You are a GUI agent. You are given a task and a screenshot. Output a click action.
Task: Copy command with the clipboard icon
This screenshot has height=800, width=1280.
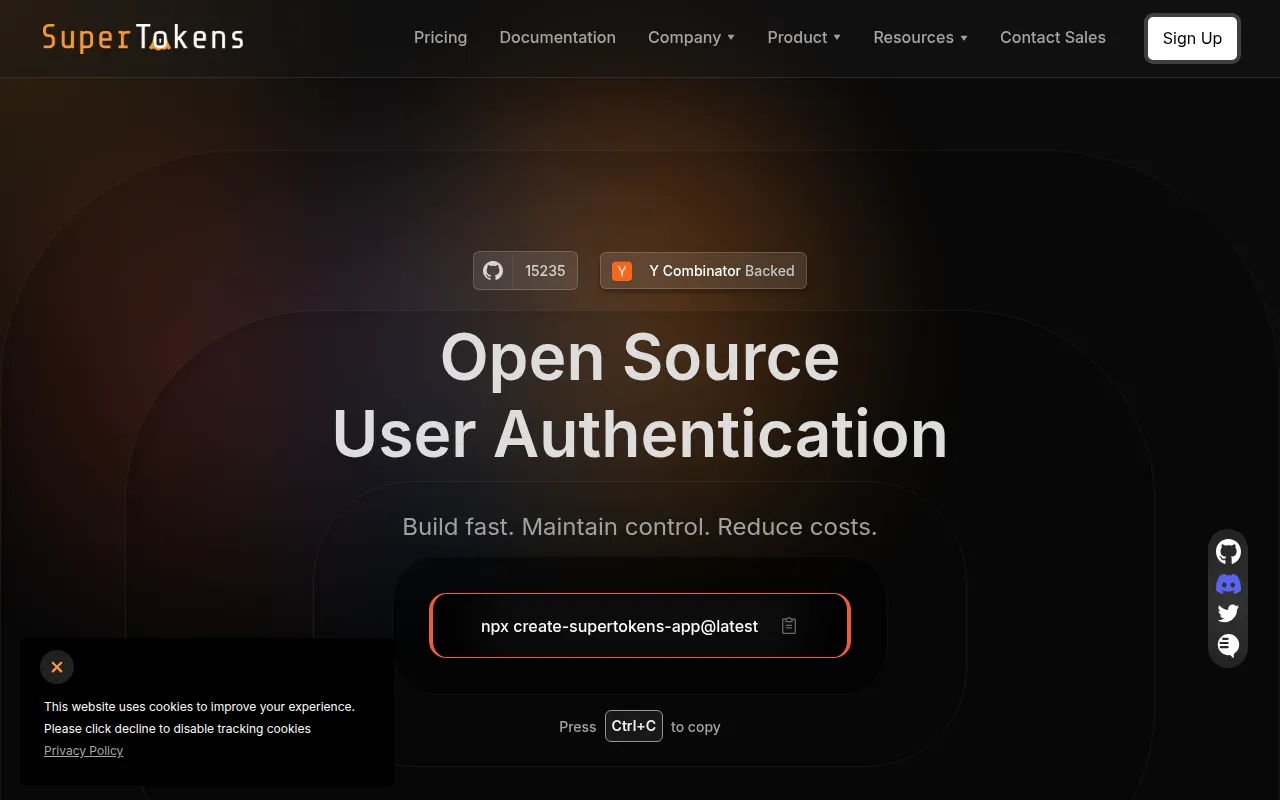(x=789, y=626)
